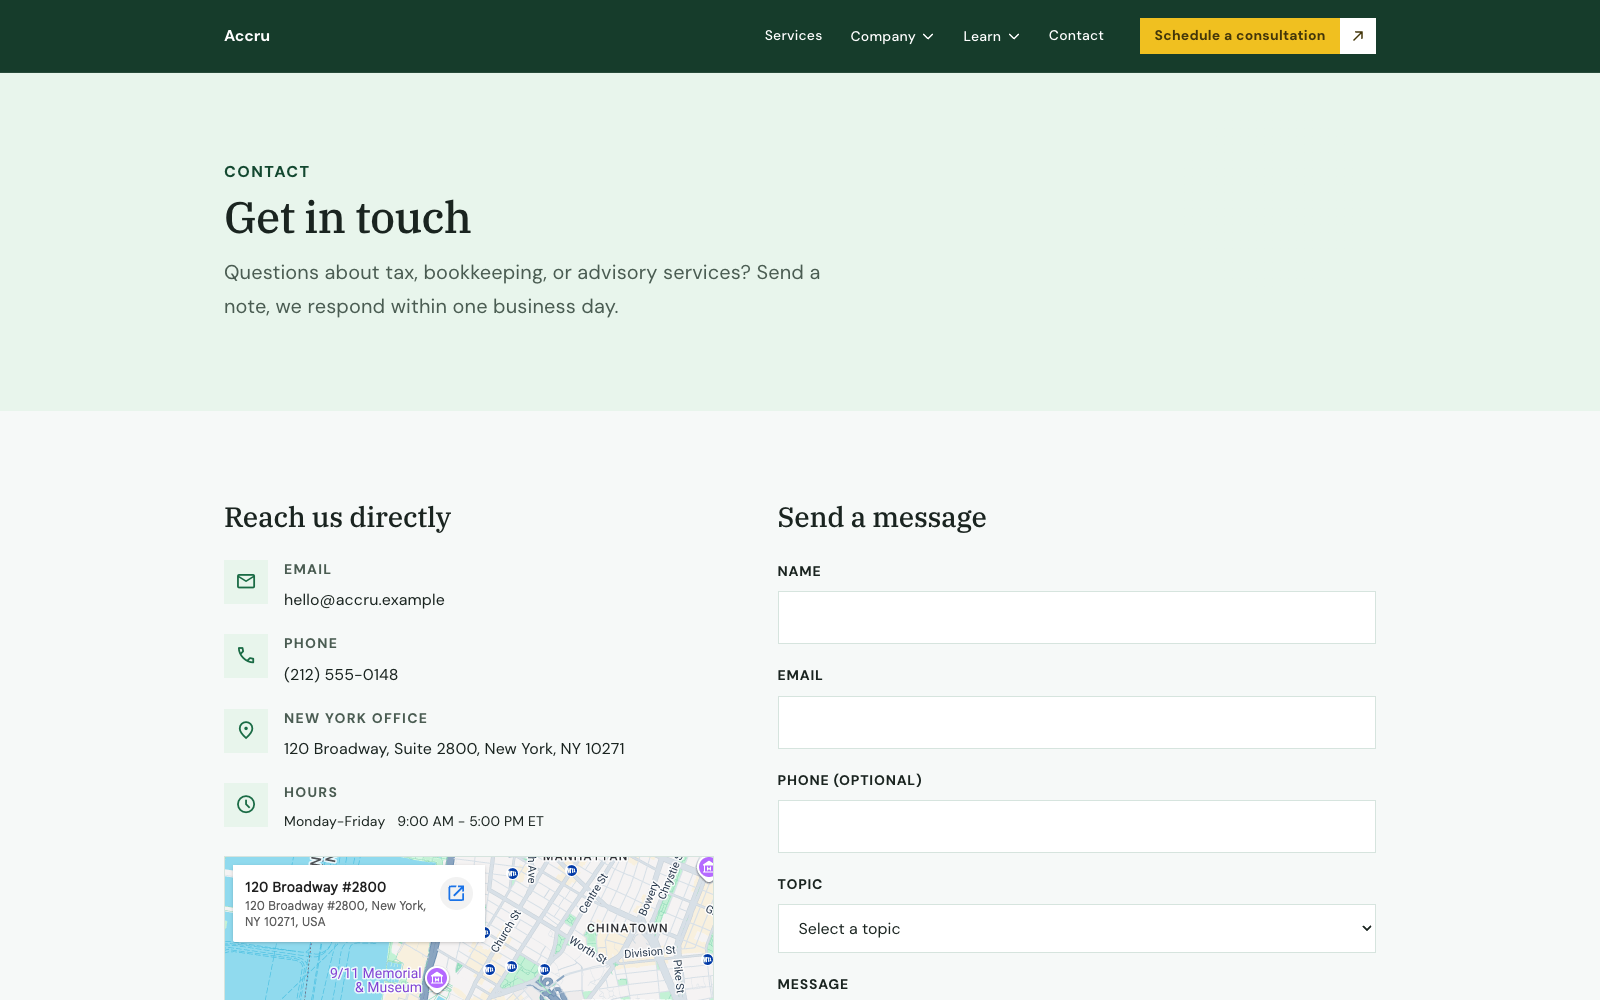Click Schedule a consultation button

[1240, 36]
